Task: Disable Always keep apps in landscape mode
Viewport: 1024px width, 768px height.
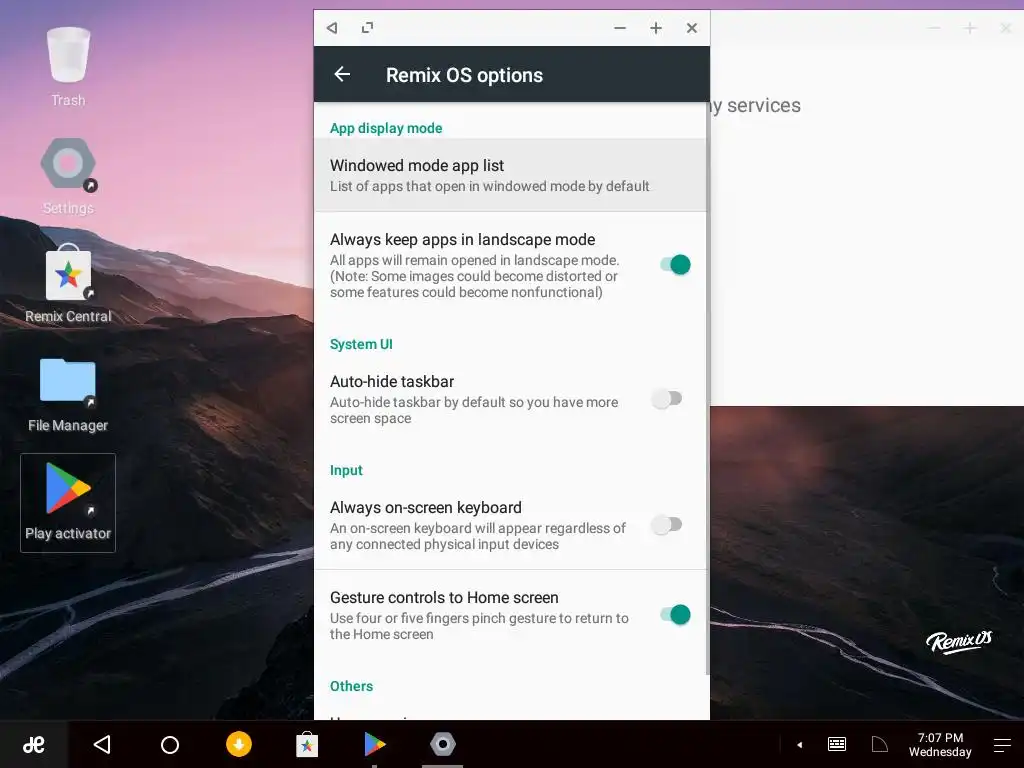Action: pyautogui.click(x=675, y=264)
